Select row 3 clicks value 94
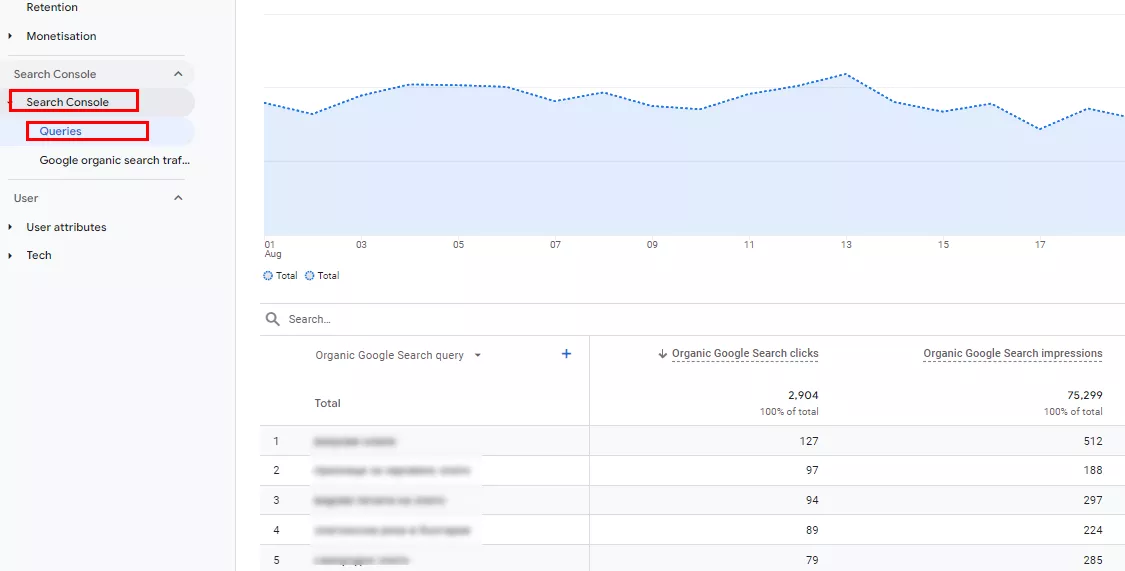Viewport: 1125px width, 571px height. point(811,500)
